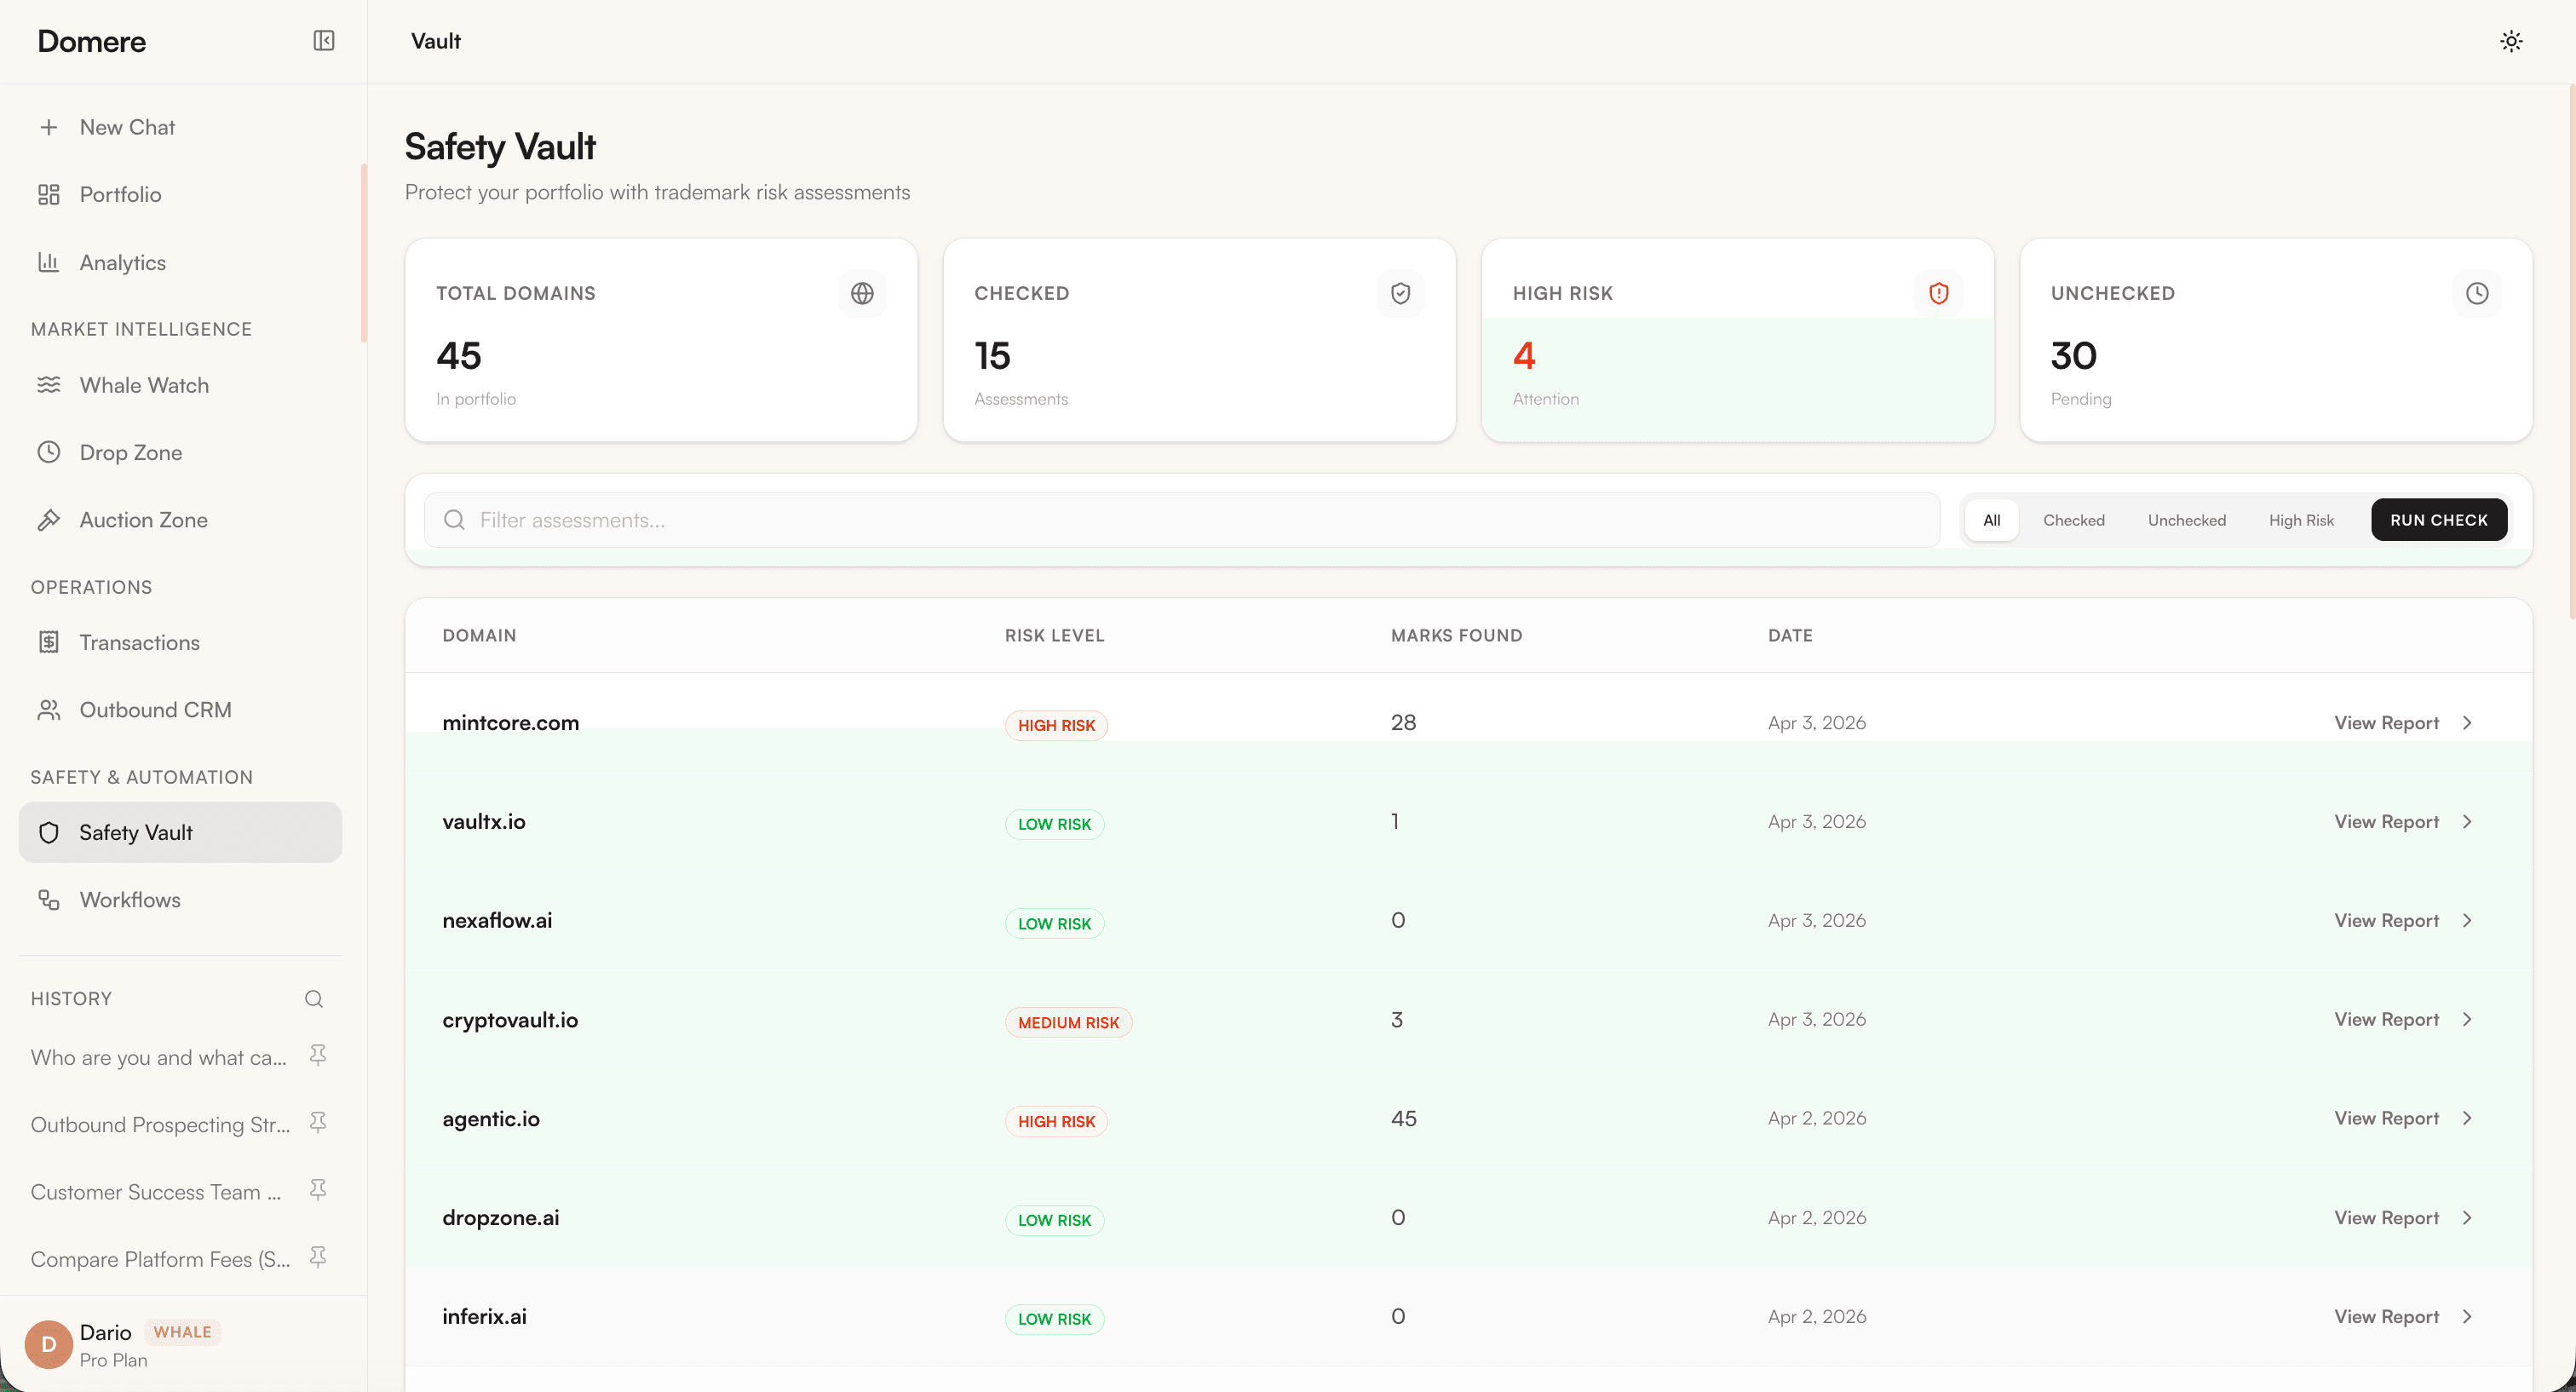Collapse the sidebar panel icon
This screenshot has height=1392, width=2576.
[323, 41]
